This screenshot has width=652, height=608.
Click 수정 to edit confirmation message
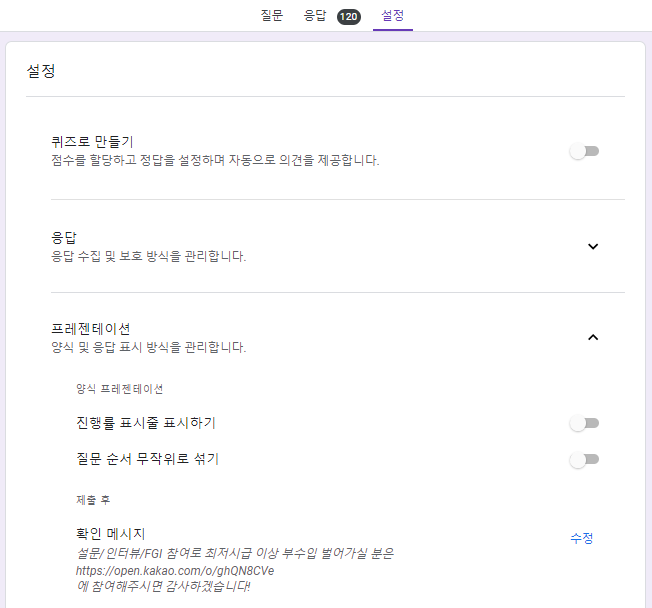tap(581, 538)
